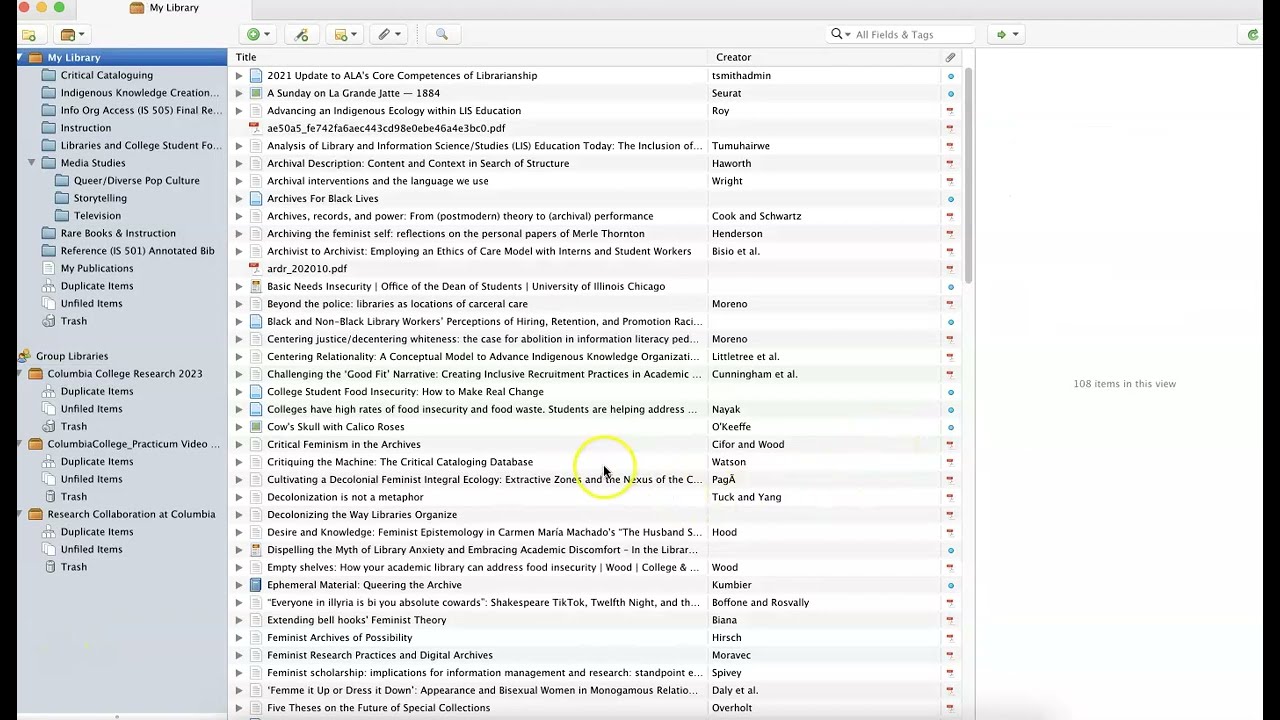Screen dimensions: 1280x720
Task: Click the My Library folder icon in the sidebar
Action: [35, 58]
